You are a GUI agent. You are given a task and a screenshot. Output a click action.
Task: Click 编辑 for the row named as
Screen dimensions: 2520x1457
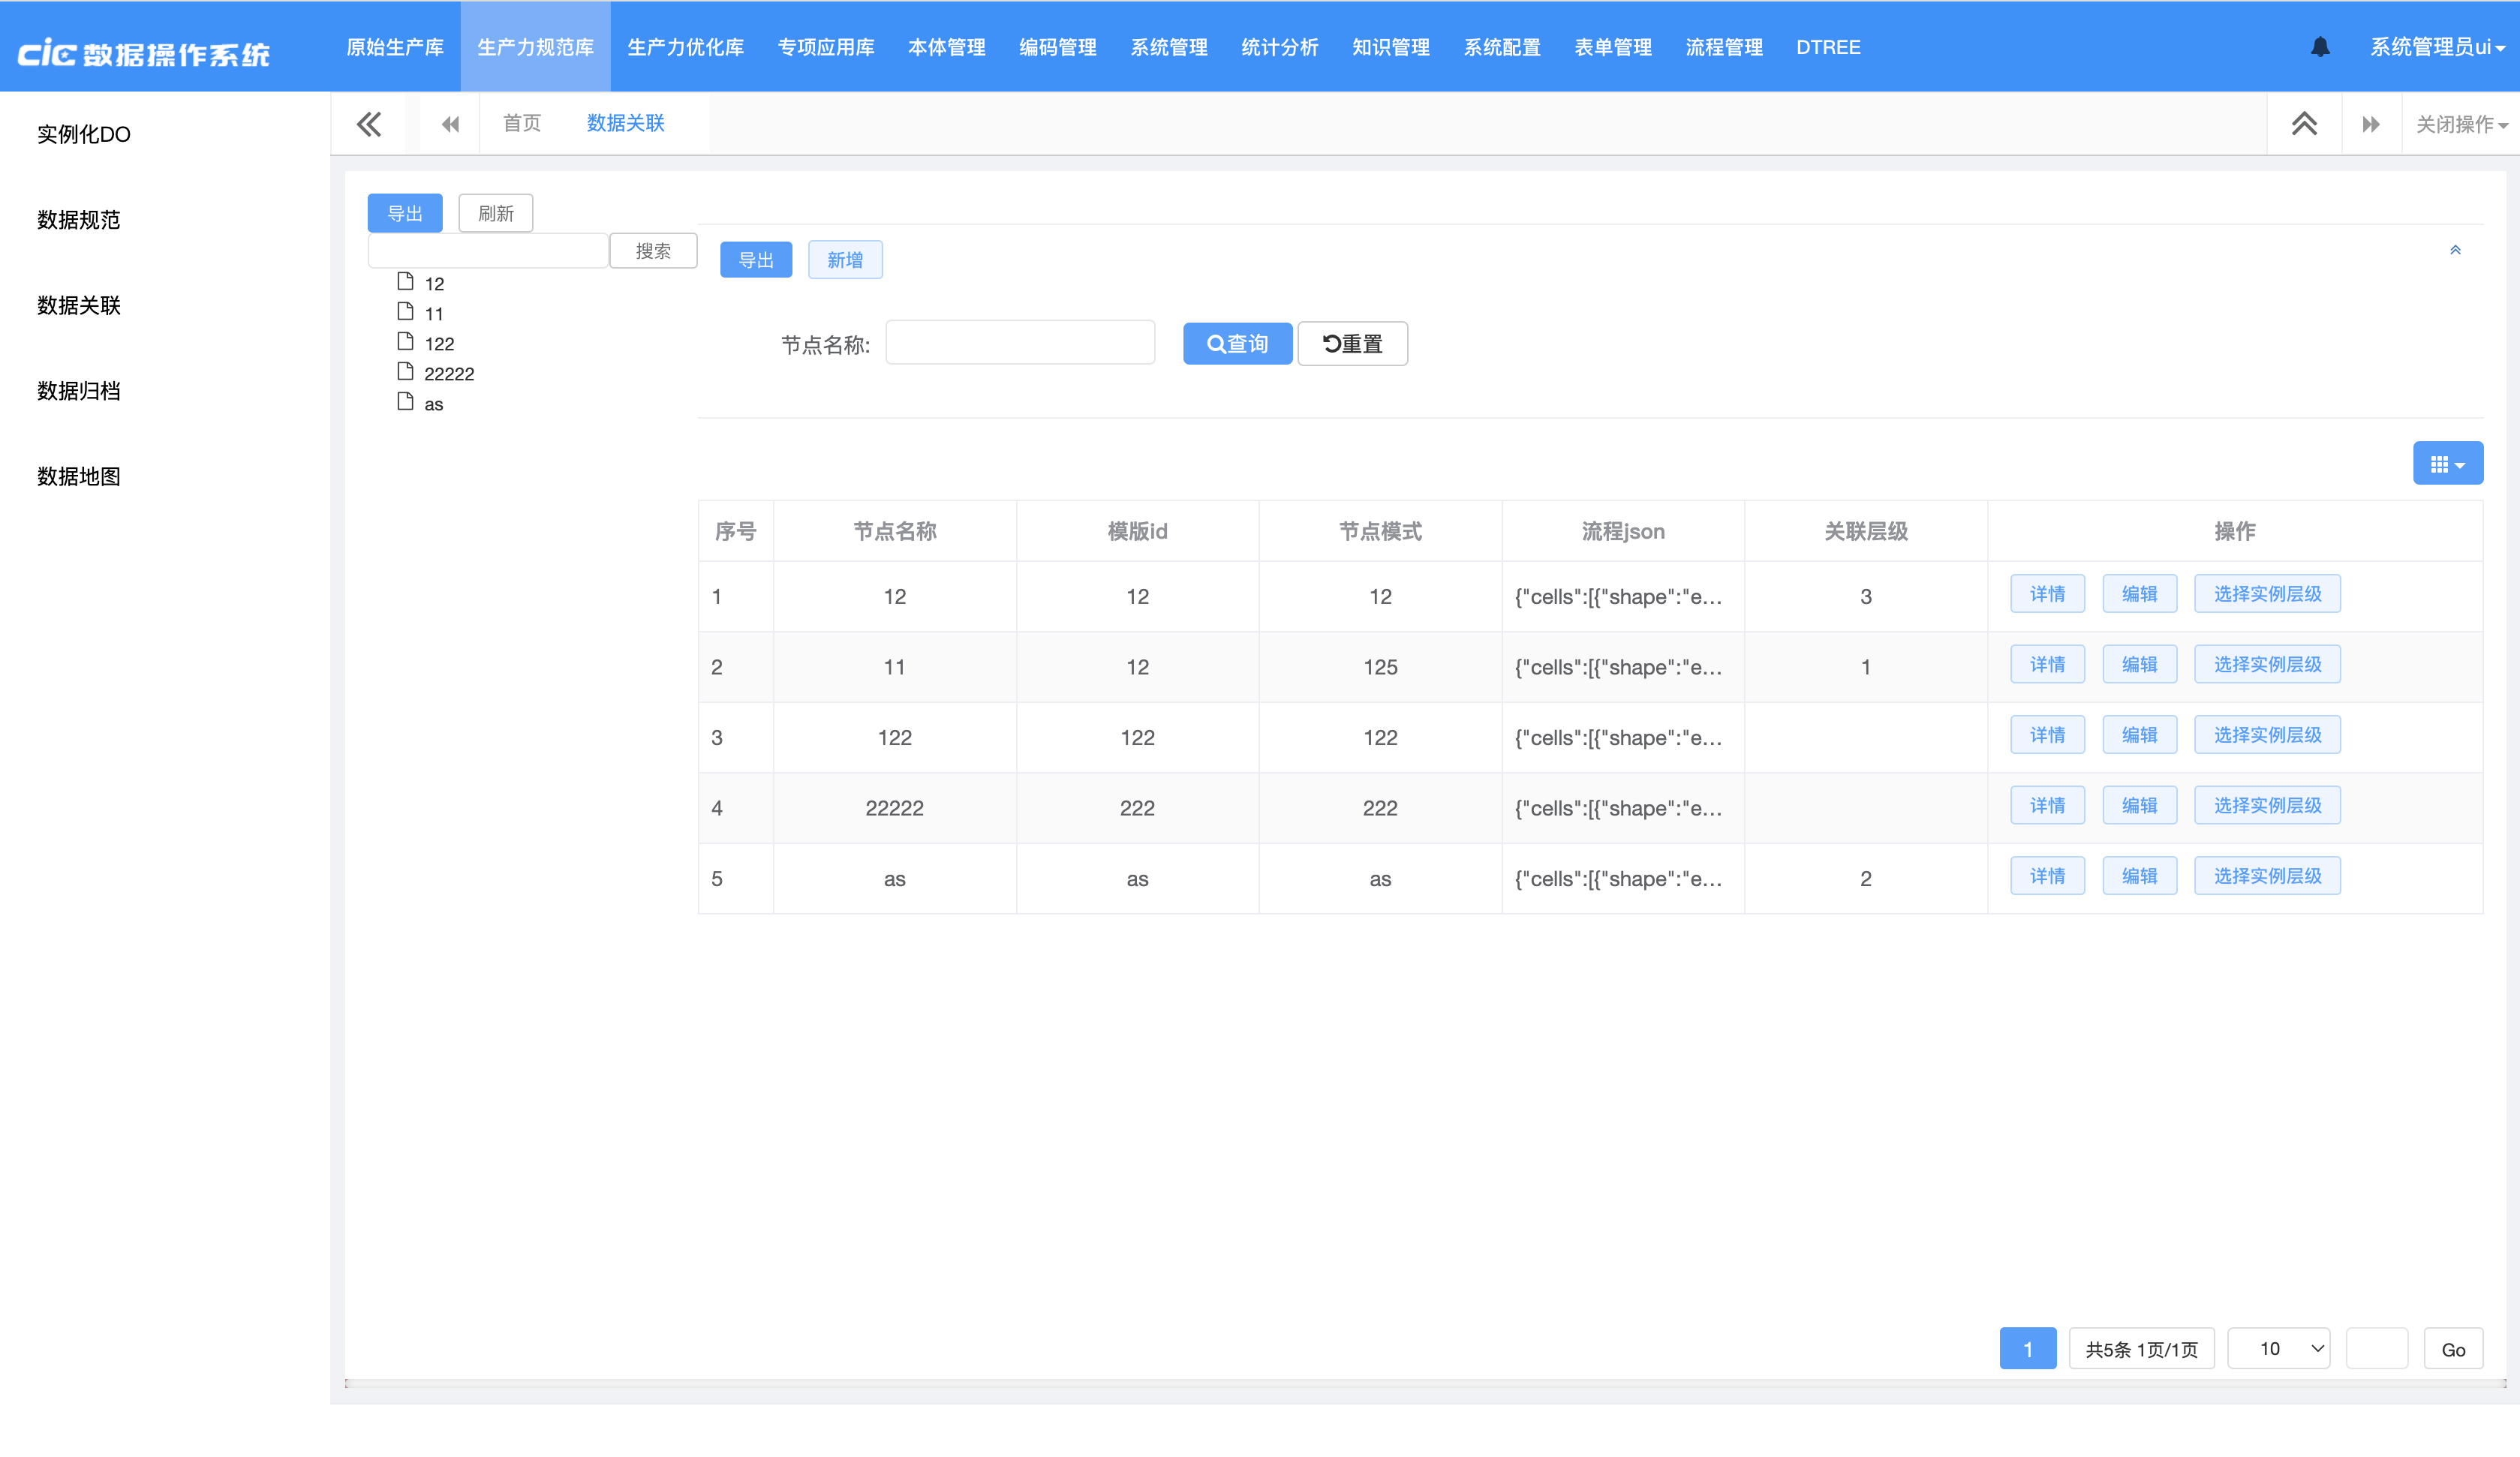click(x=2139, y=876)
